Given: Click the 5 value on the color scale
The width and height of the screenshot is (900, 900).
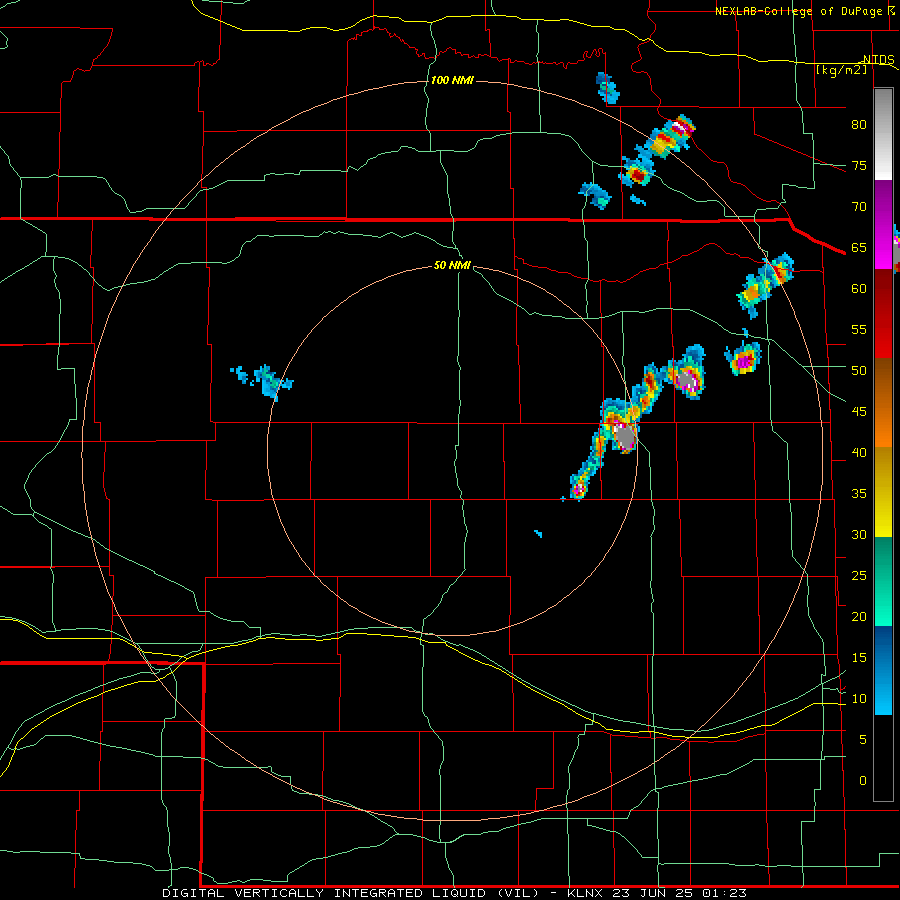Looking at the screenshot, I should [x=863, y=740].
